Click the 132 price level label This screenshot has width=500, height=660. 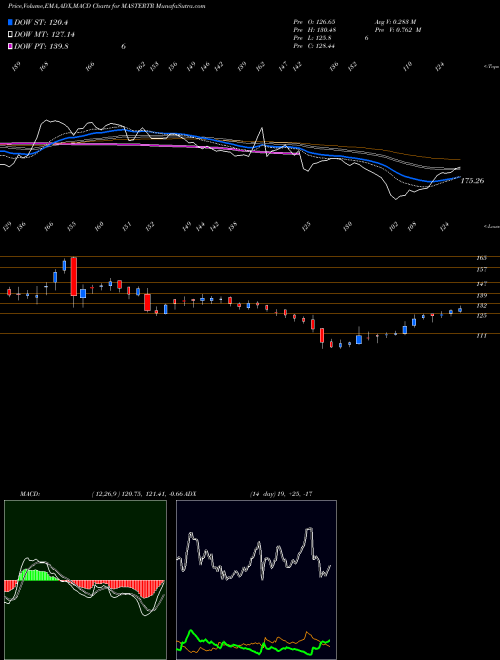click(x=482, y=306)
